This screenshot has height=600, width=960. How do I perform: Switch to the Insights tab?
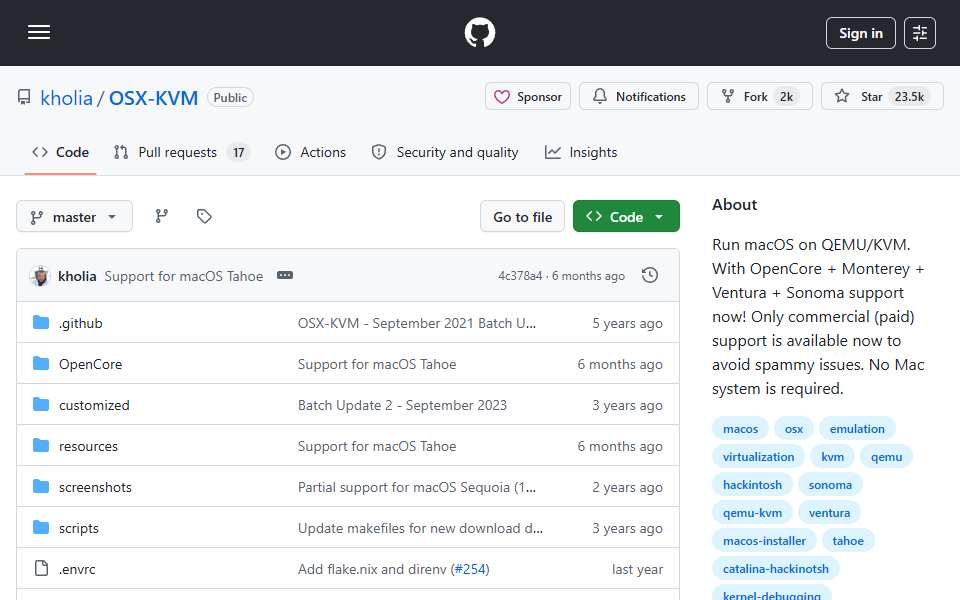(x=581, y=152)
